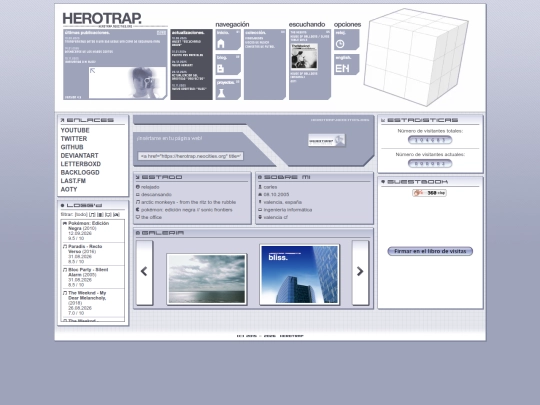Select The Weeknd - My Dear Melancholy entry
Viewport: 540px width, 405px height.
coord(93,303)
